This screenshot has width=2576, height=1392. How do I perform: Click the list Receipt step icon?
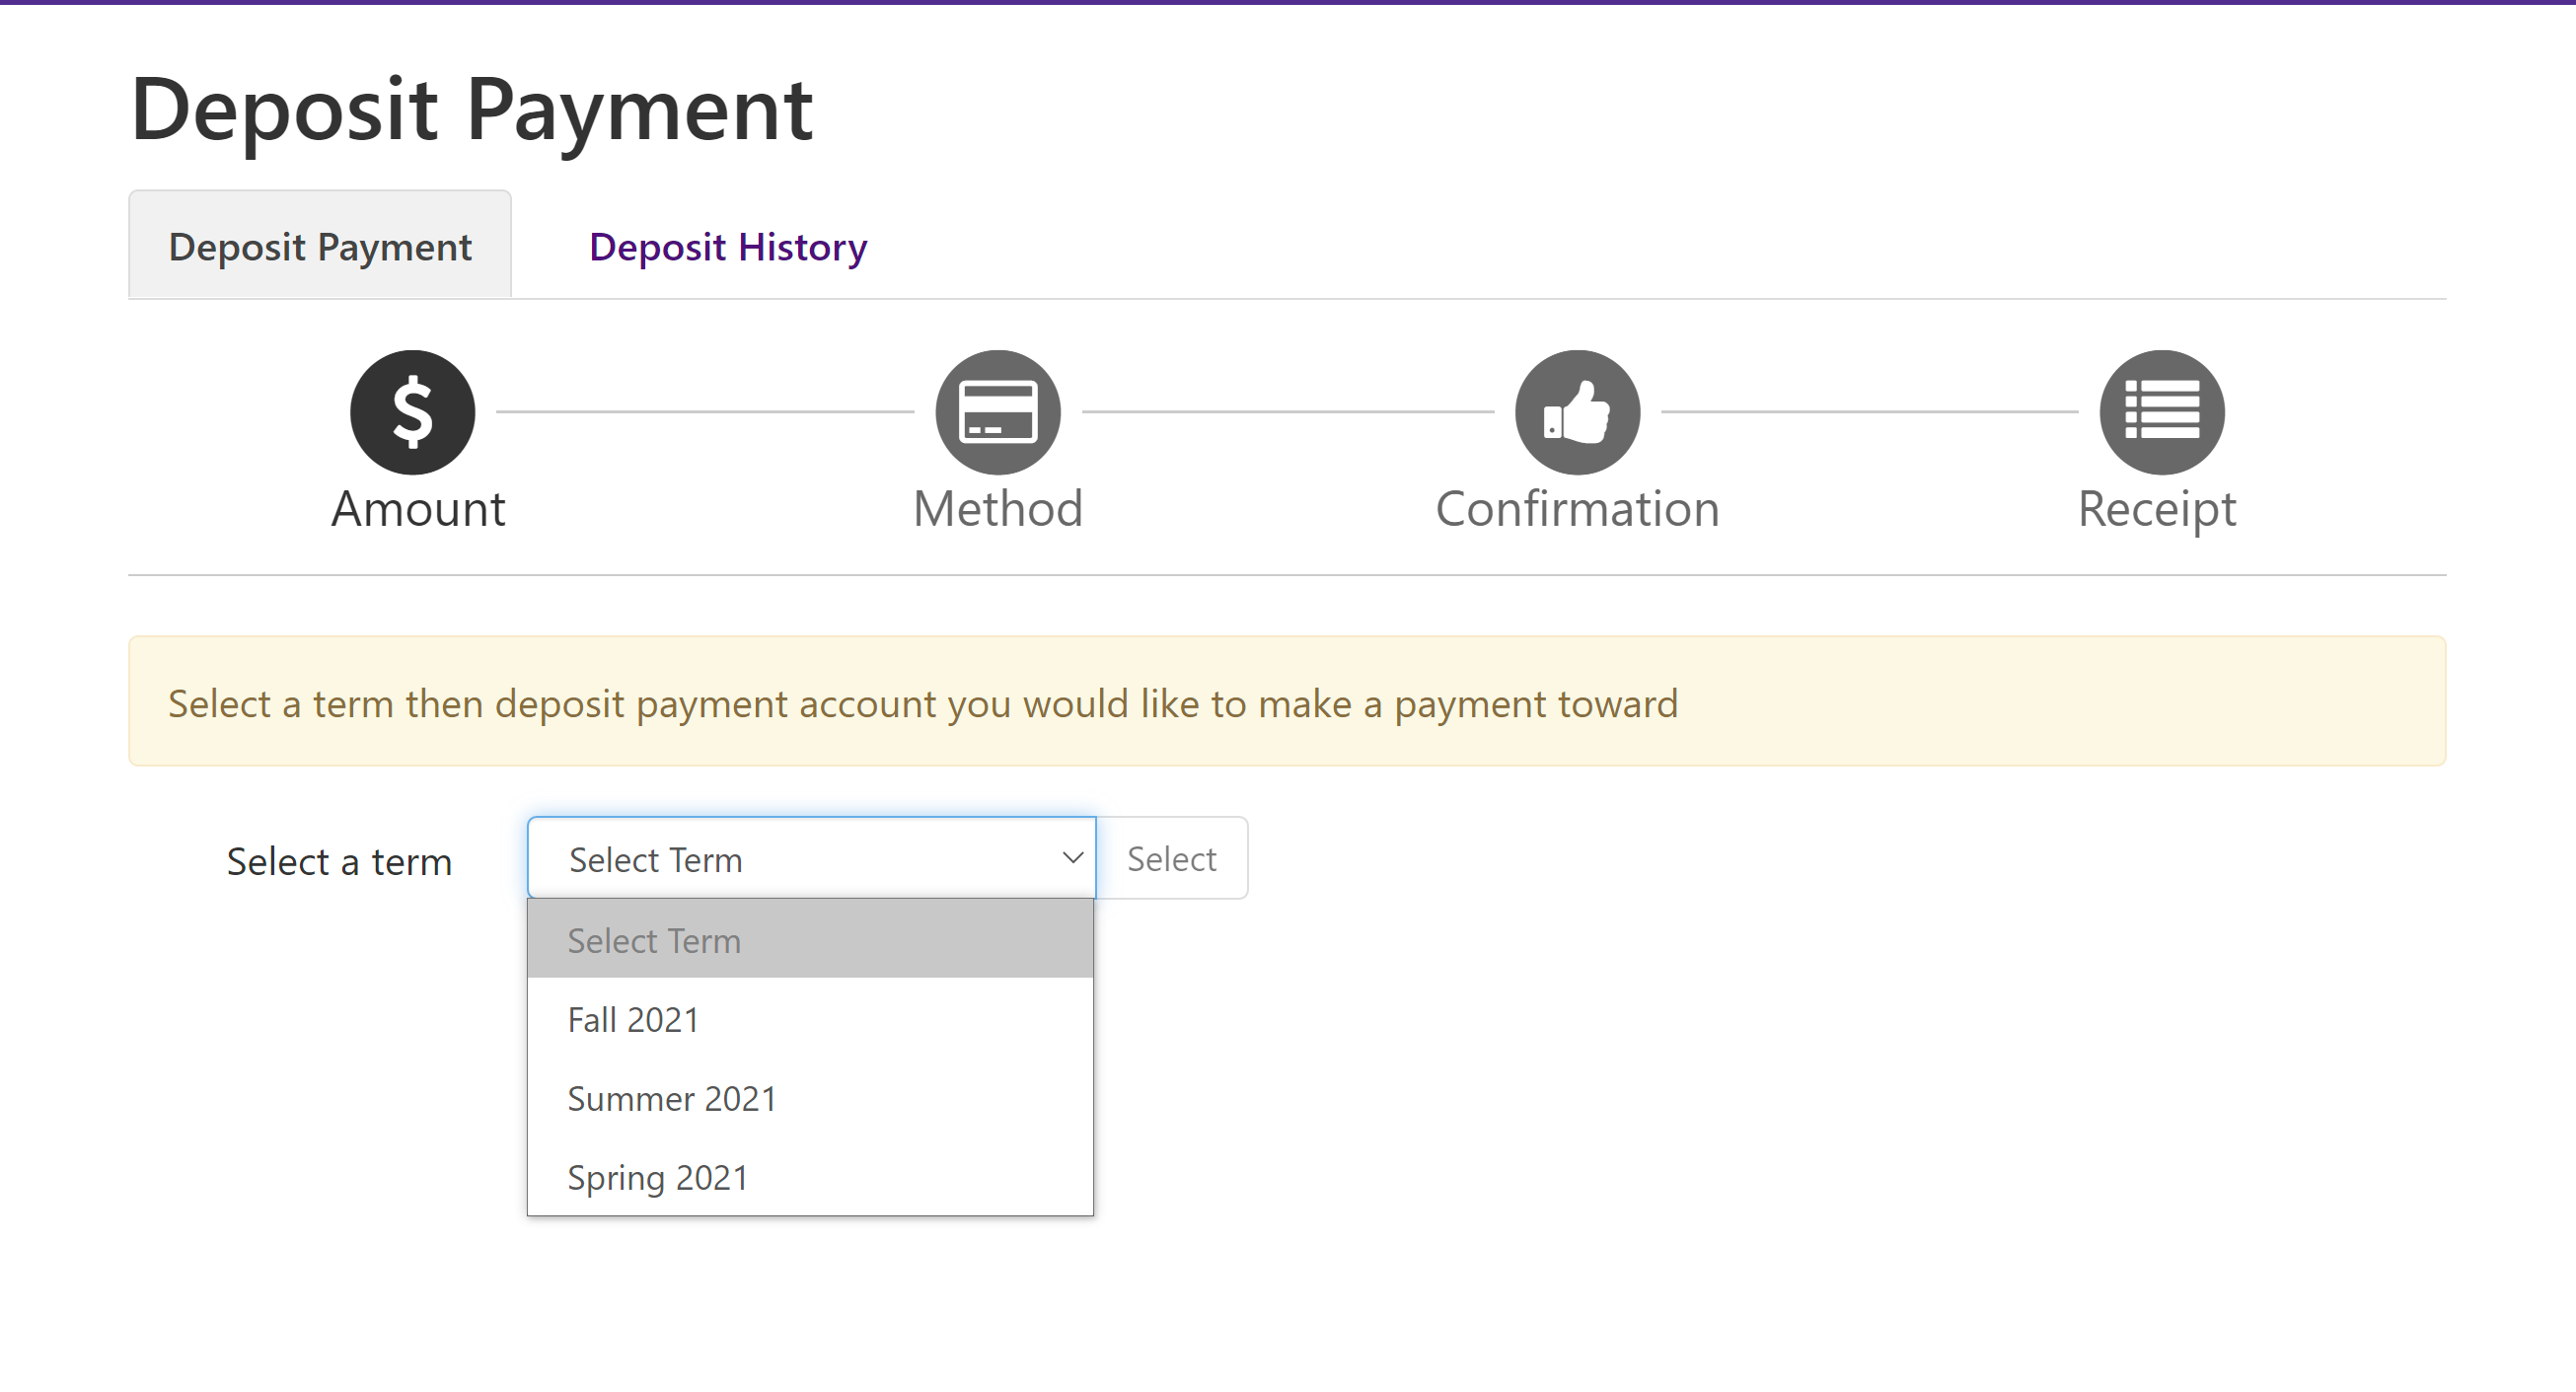pos(2161,412)
